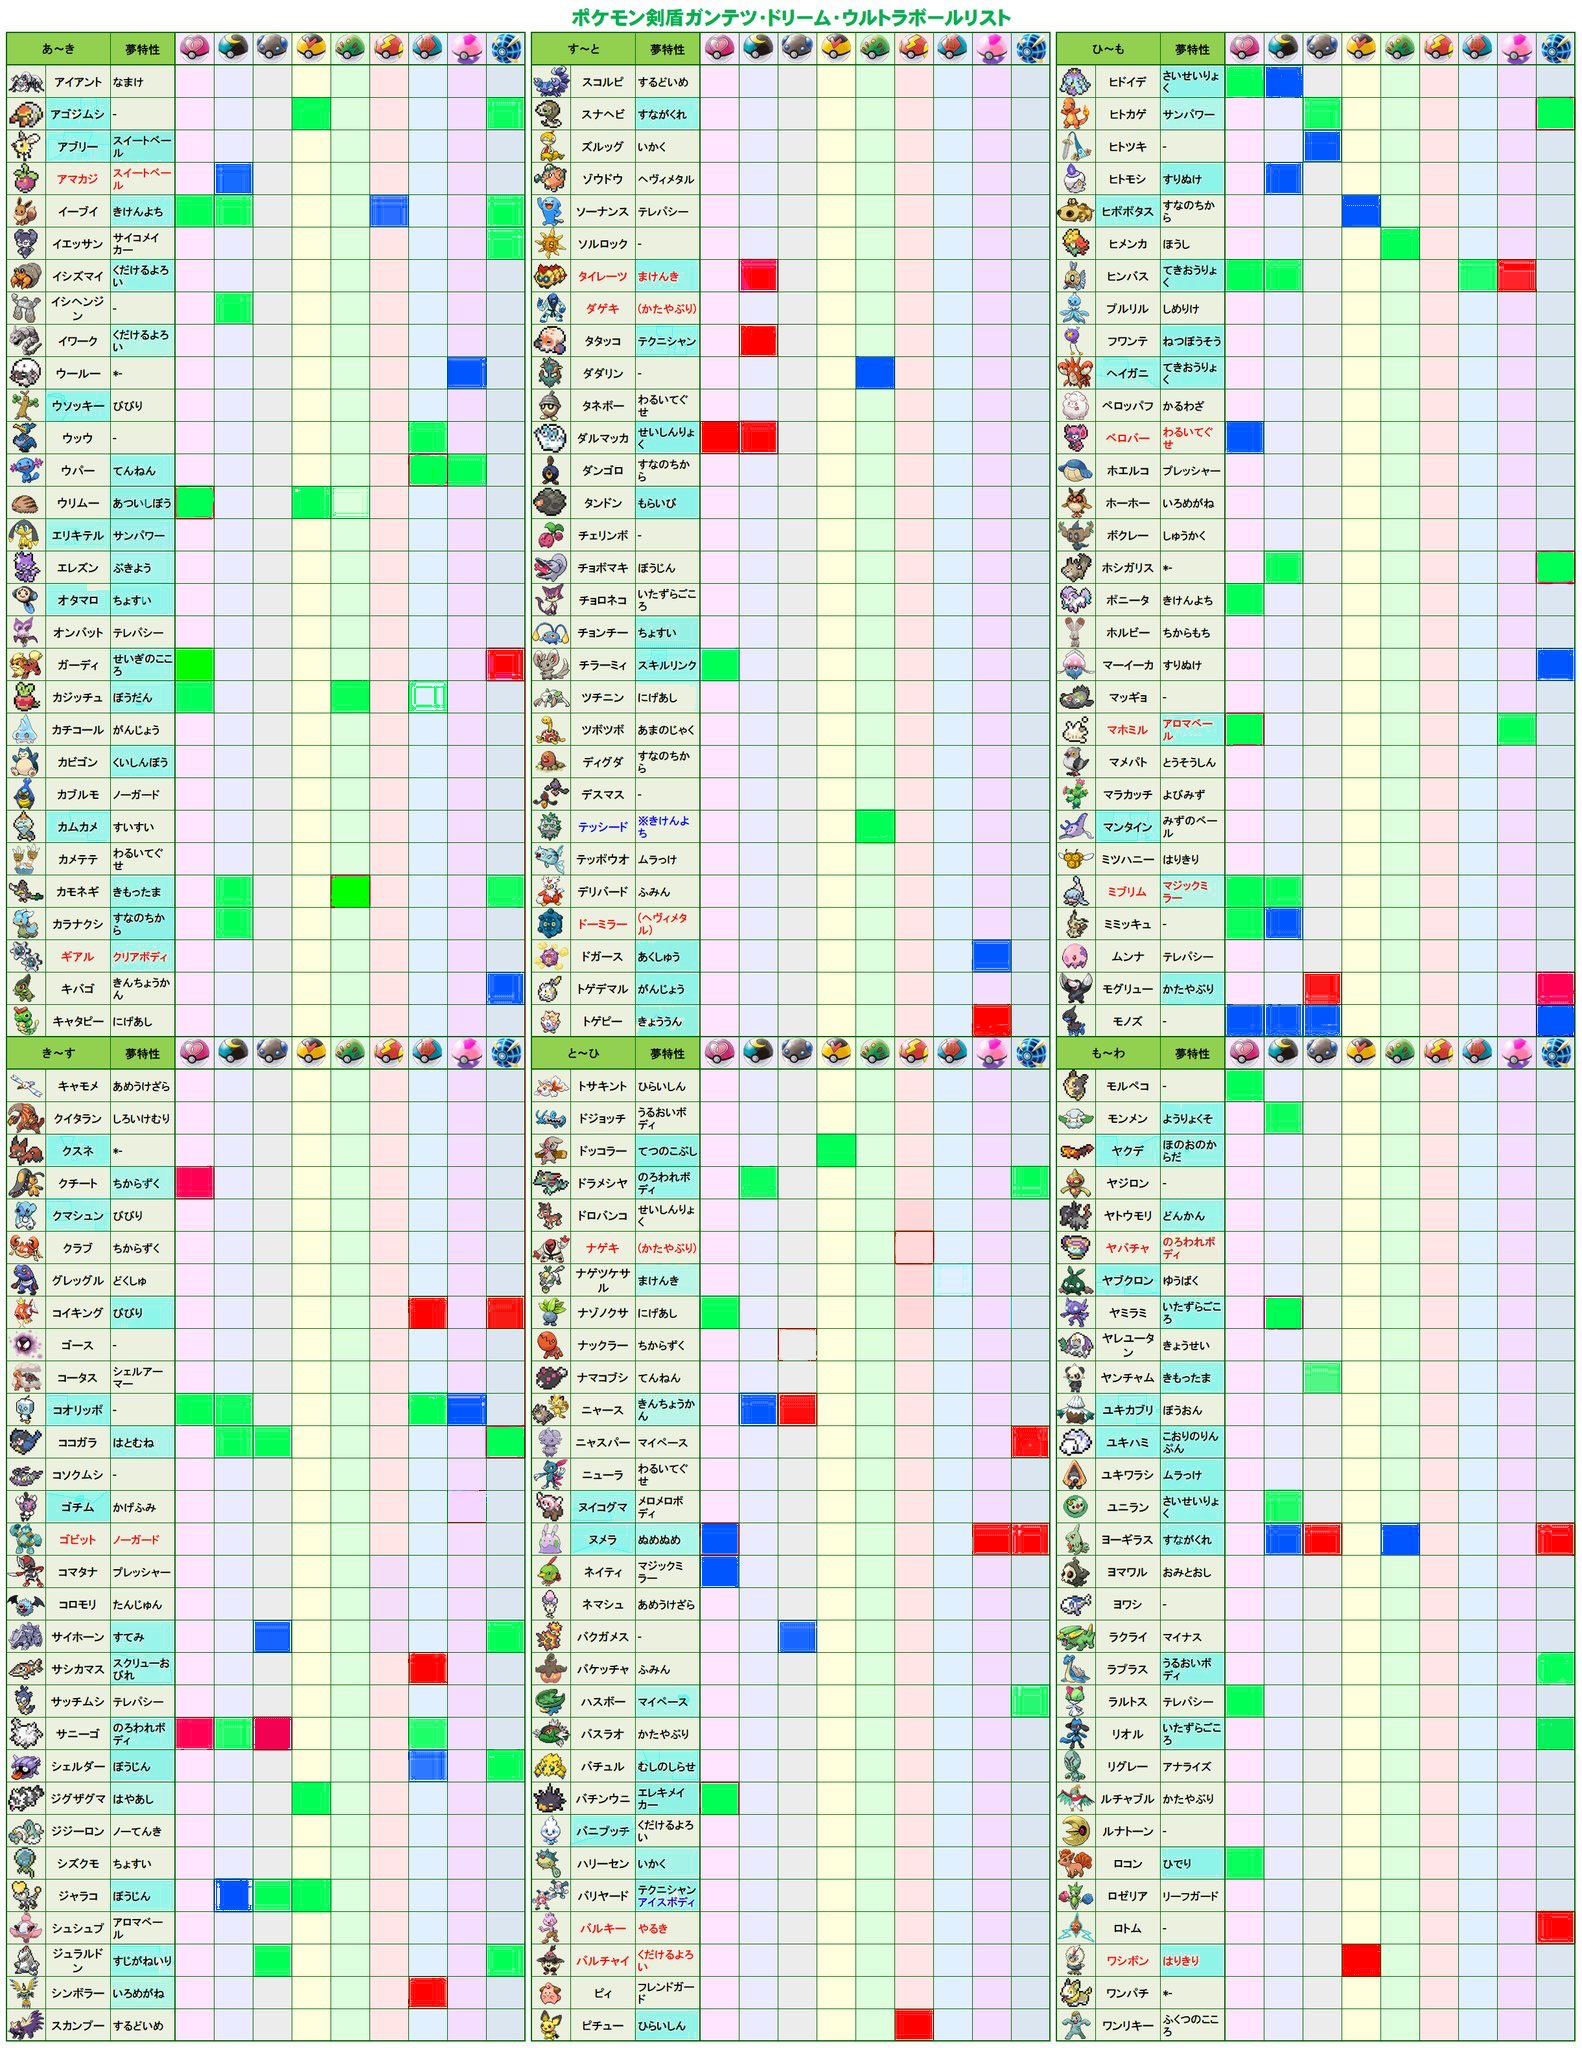Click the あ～き section header
This screenshot has height=2048, width=1582.
58,48
